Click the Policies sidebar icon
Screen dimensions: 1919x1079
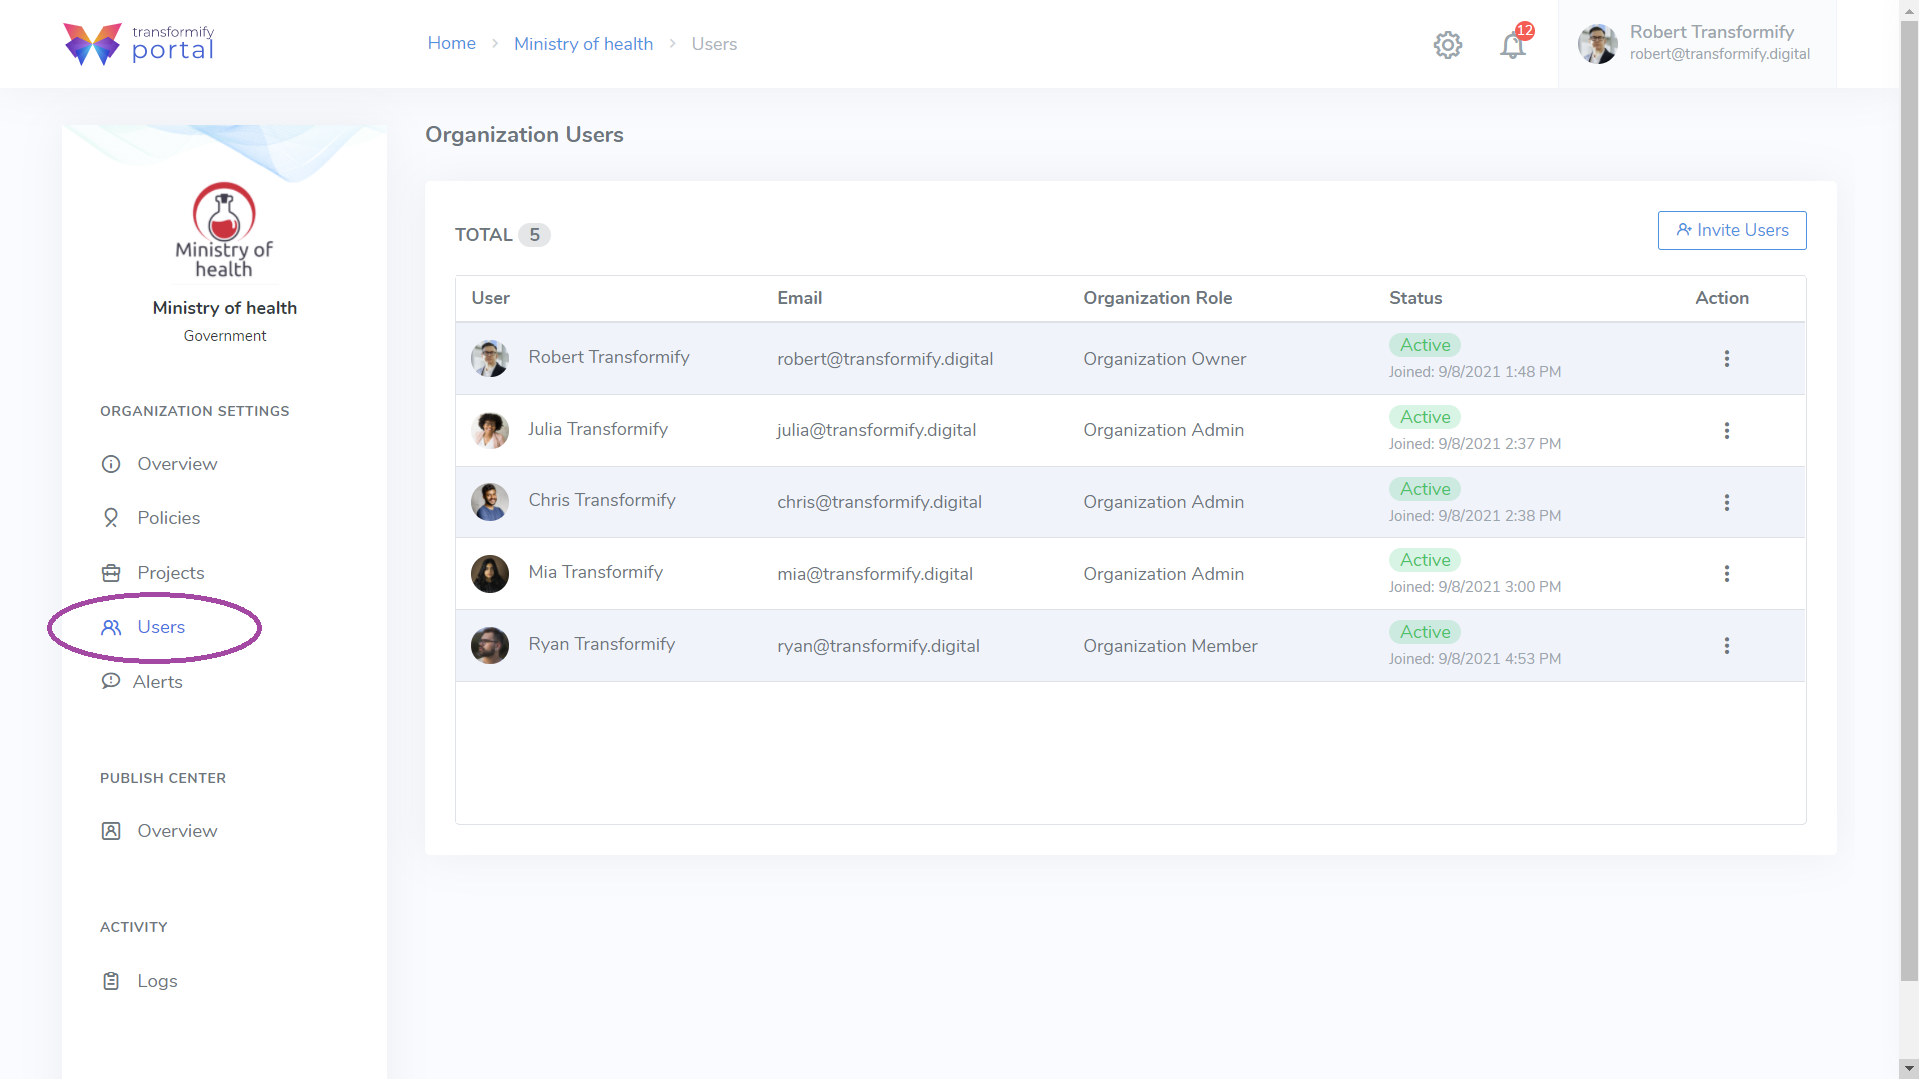coord(111,518)
